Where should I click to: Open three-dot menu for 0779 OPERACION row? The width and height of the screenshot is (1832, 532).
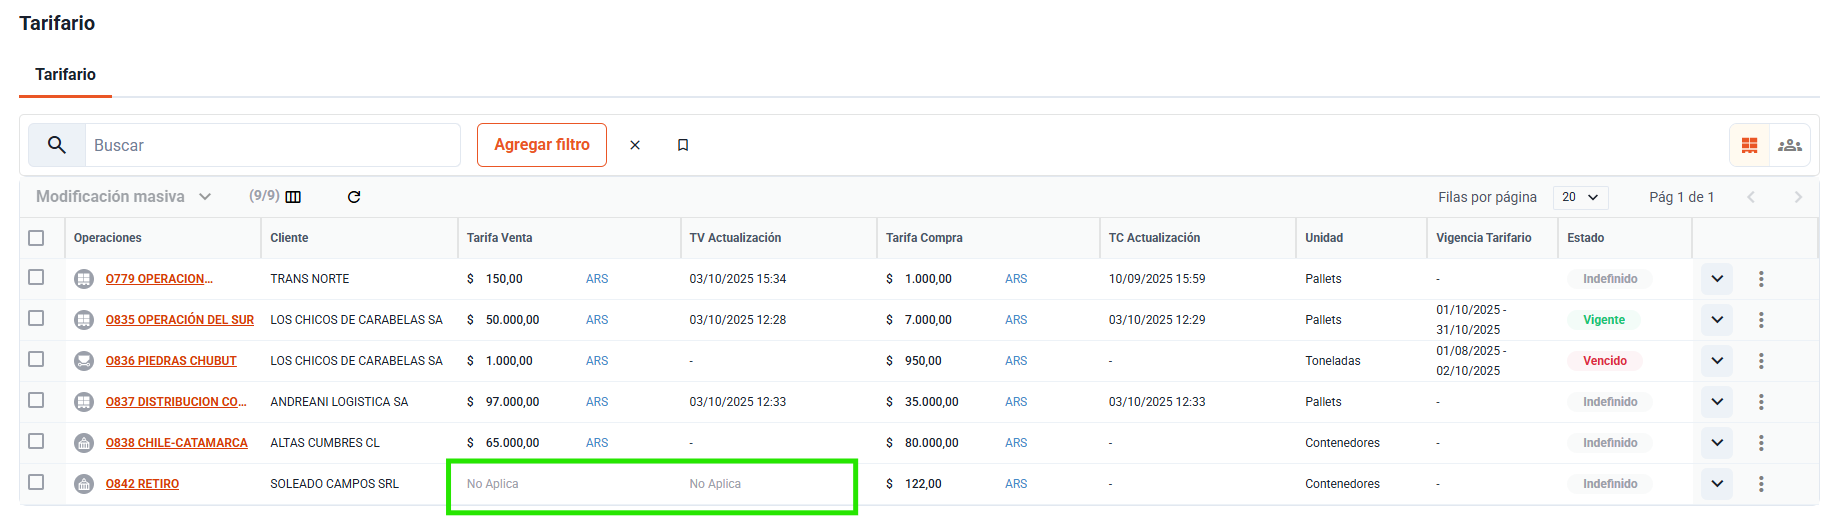tap(1761, 279)
